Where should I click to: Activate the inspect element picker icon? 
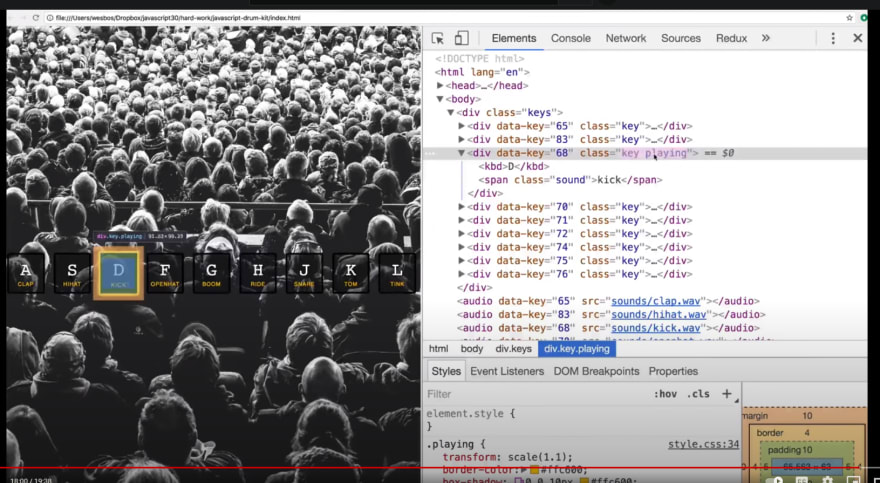click(x=438, y=38)
